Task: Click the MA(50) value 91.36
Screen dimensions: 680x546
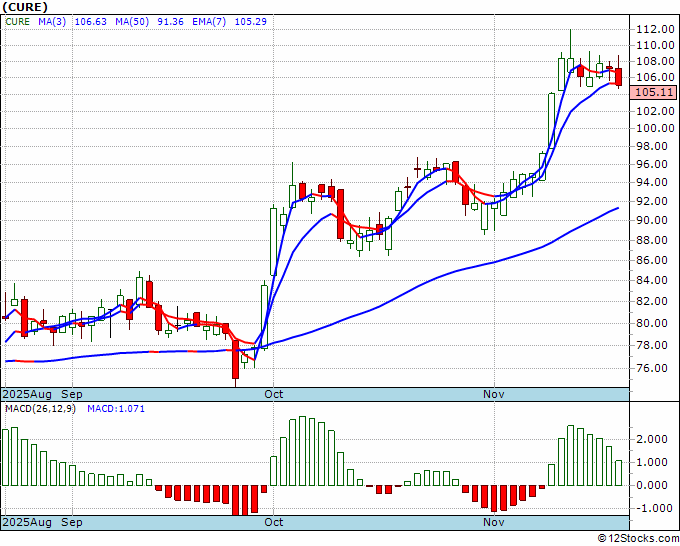Action: [170, 22]
